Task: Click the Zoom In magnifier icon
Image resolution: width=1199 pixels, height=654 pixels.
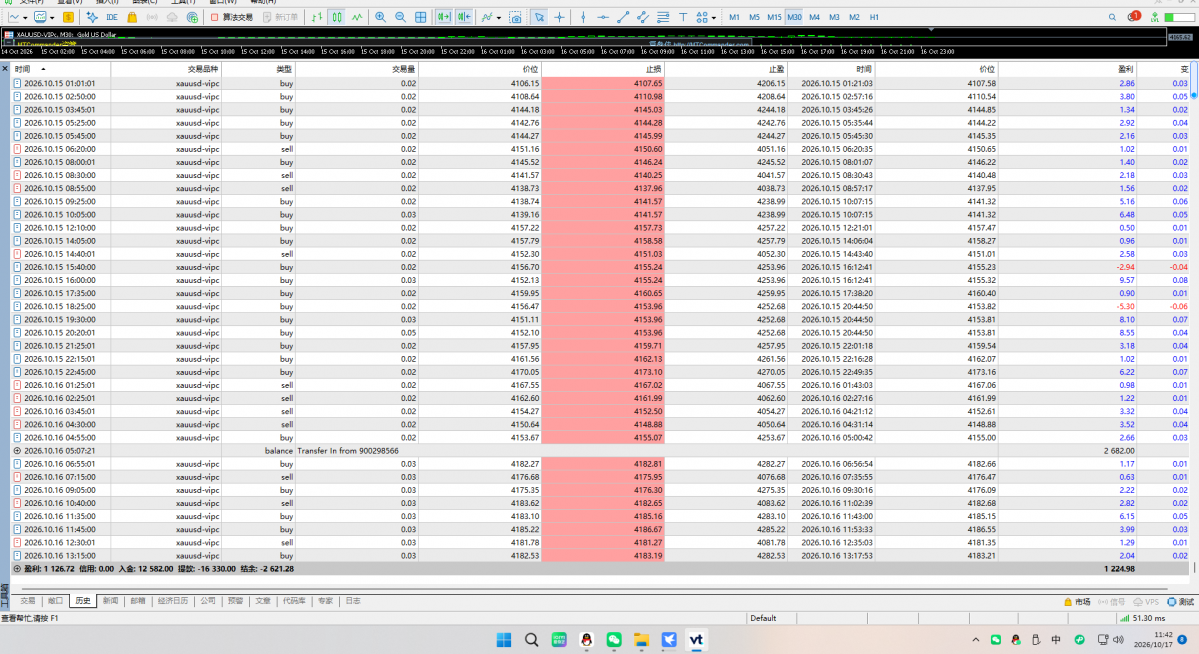Action: point(380,17)
